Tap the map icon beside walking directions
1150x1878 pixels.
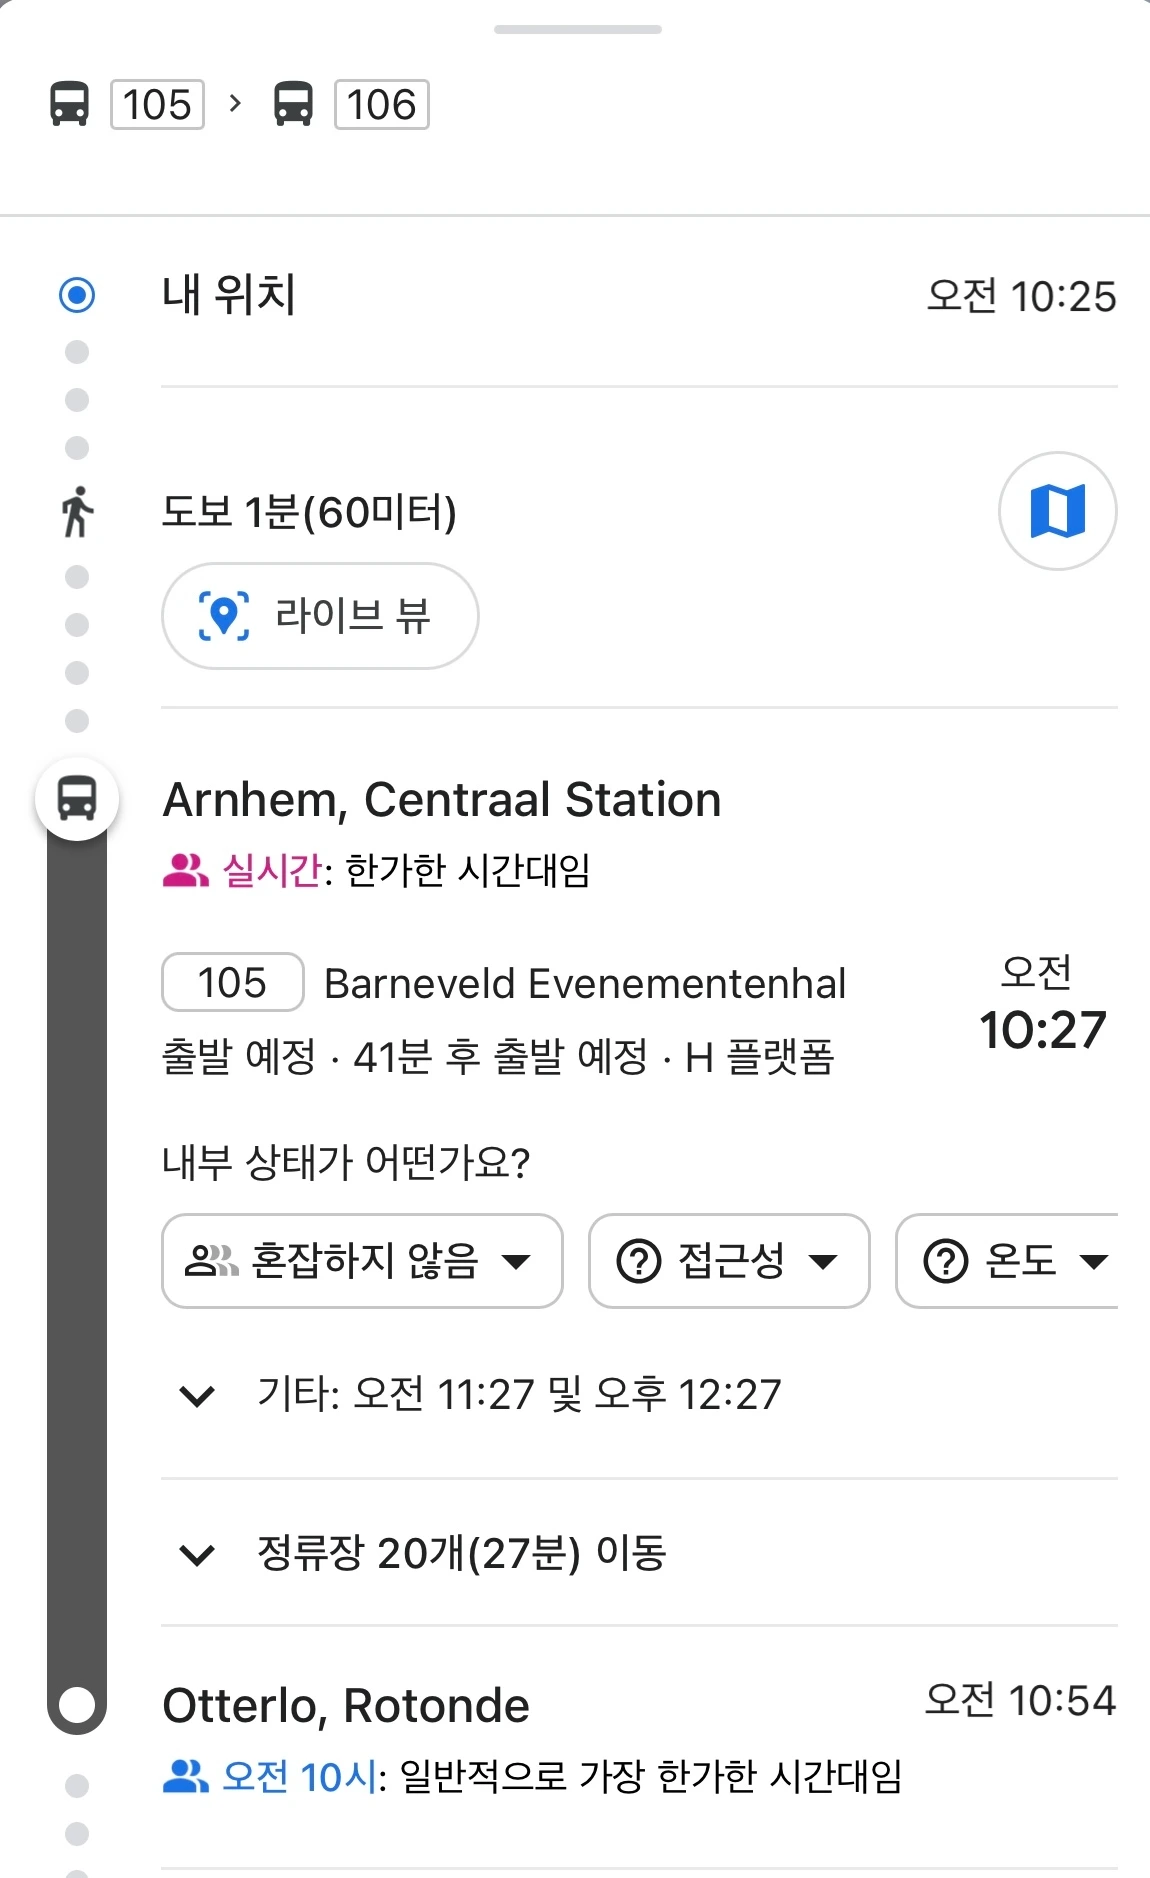[x=1057, y=511]
